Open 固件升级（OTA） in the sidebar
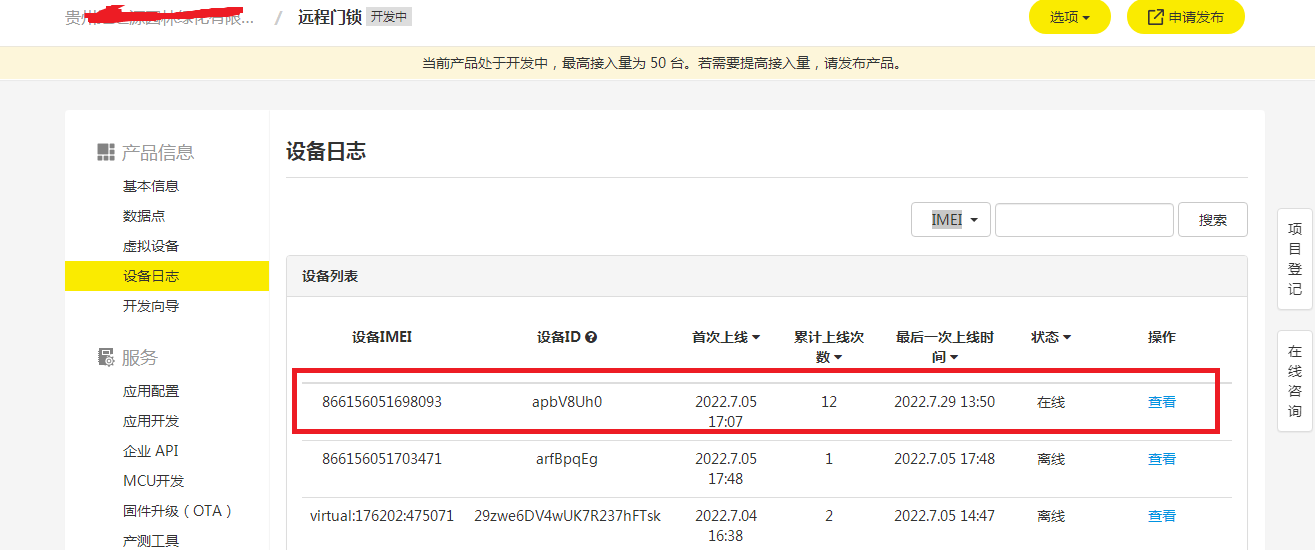Viewport: 1315px width, 550px height. [178, 511]
